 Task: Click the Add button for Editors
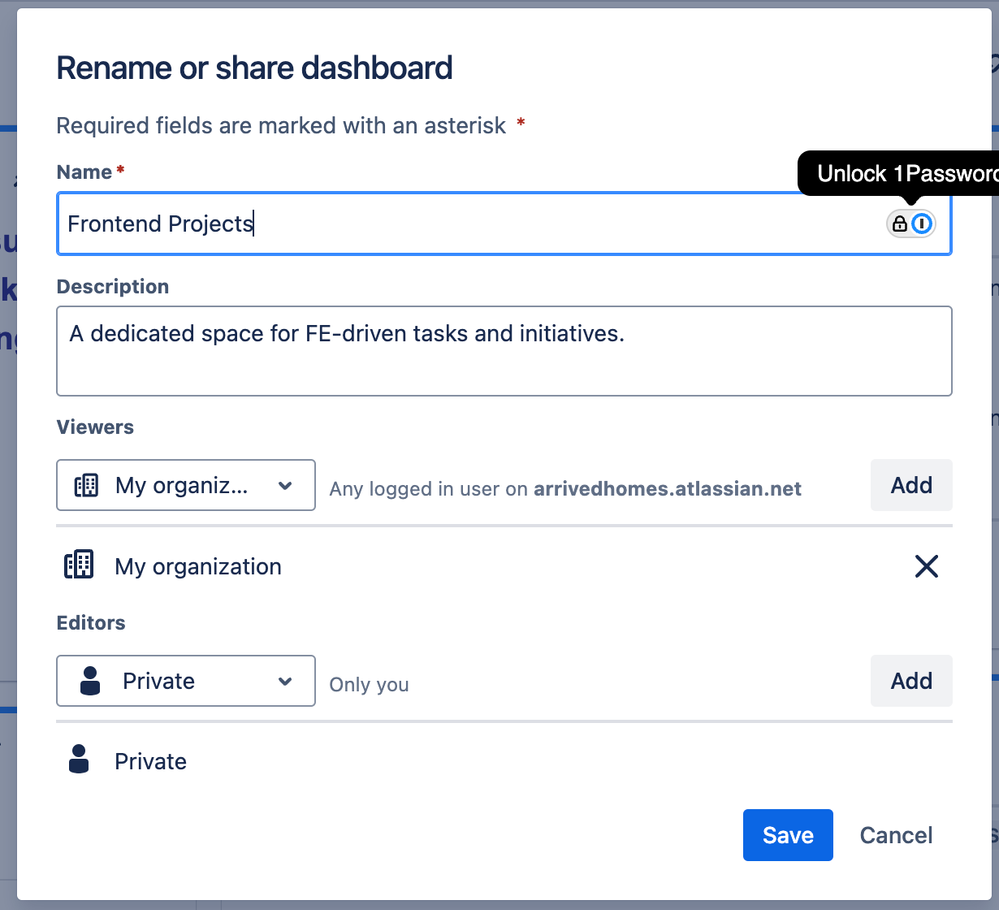coord(911,681)
